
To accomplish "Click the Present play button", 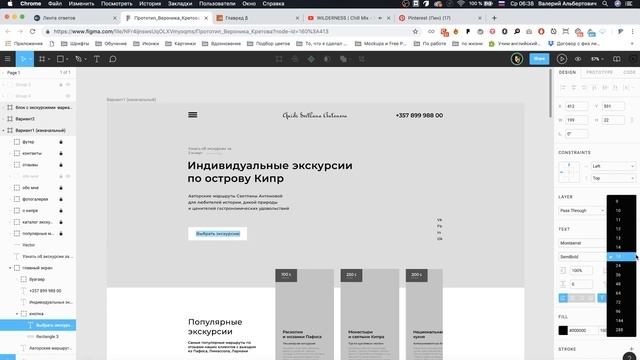I will click(x=562, y=59).
